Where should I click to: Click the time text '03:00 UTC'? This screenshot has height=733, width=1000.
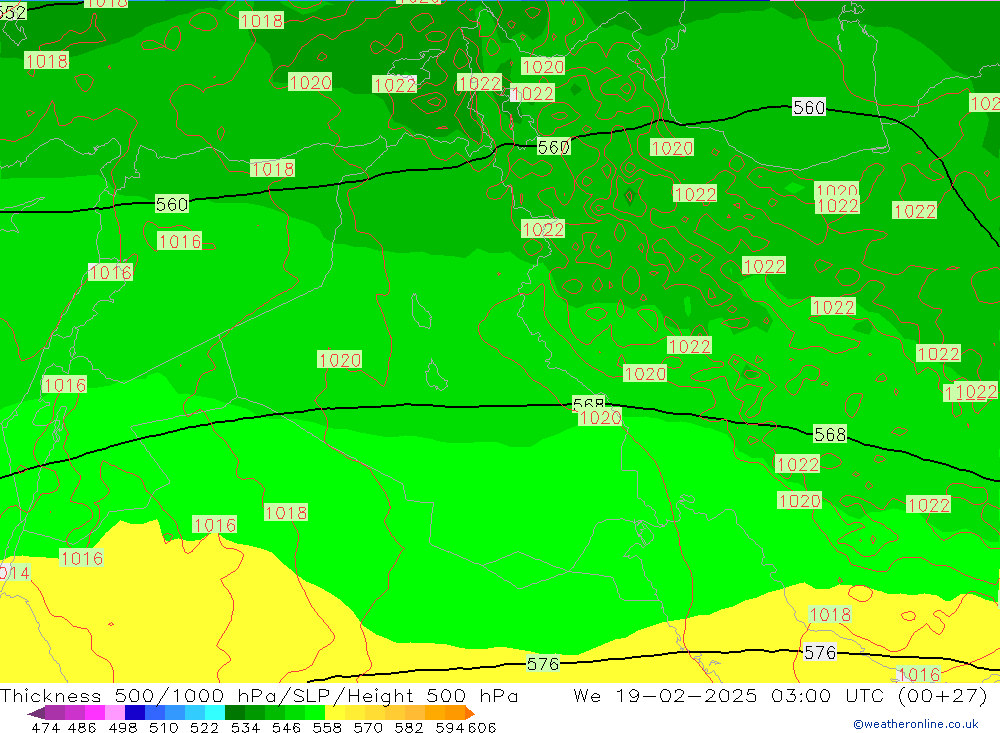pos(830,695)
